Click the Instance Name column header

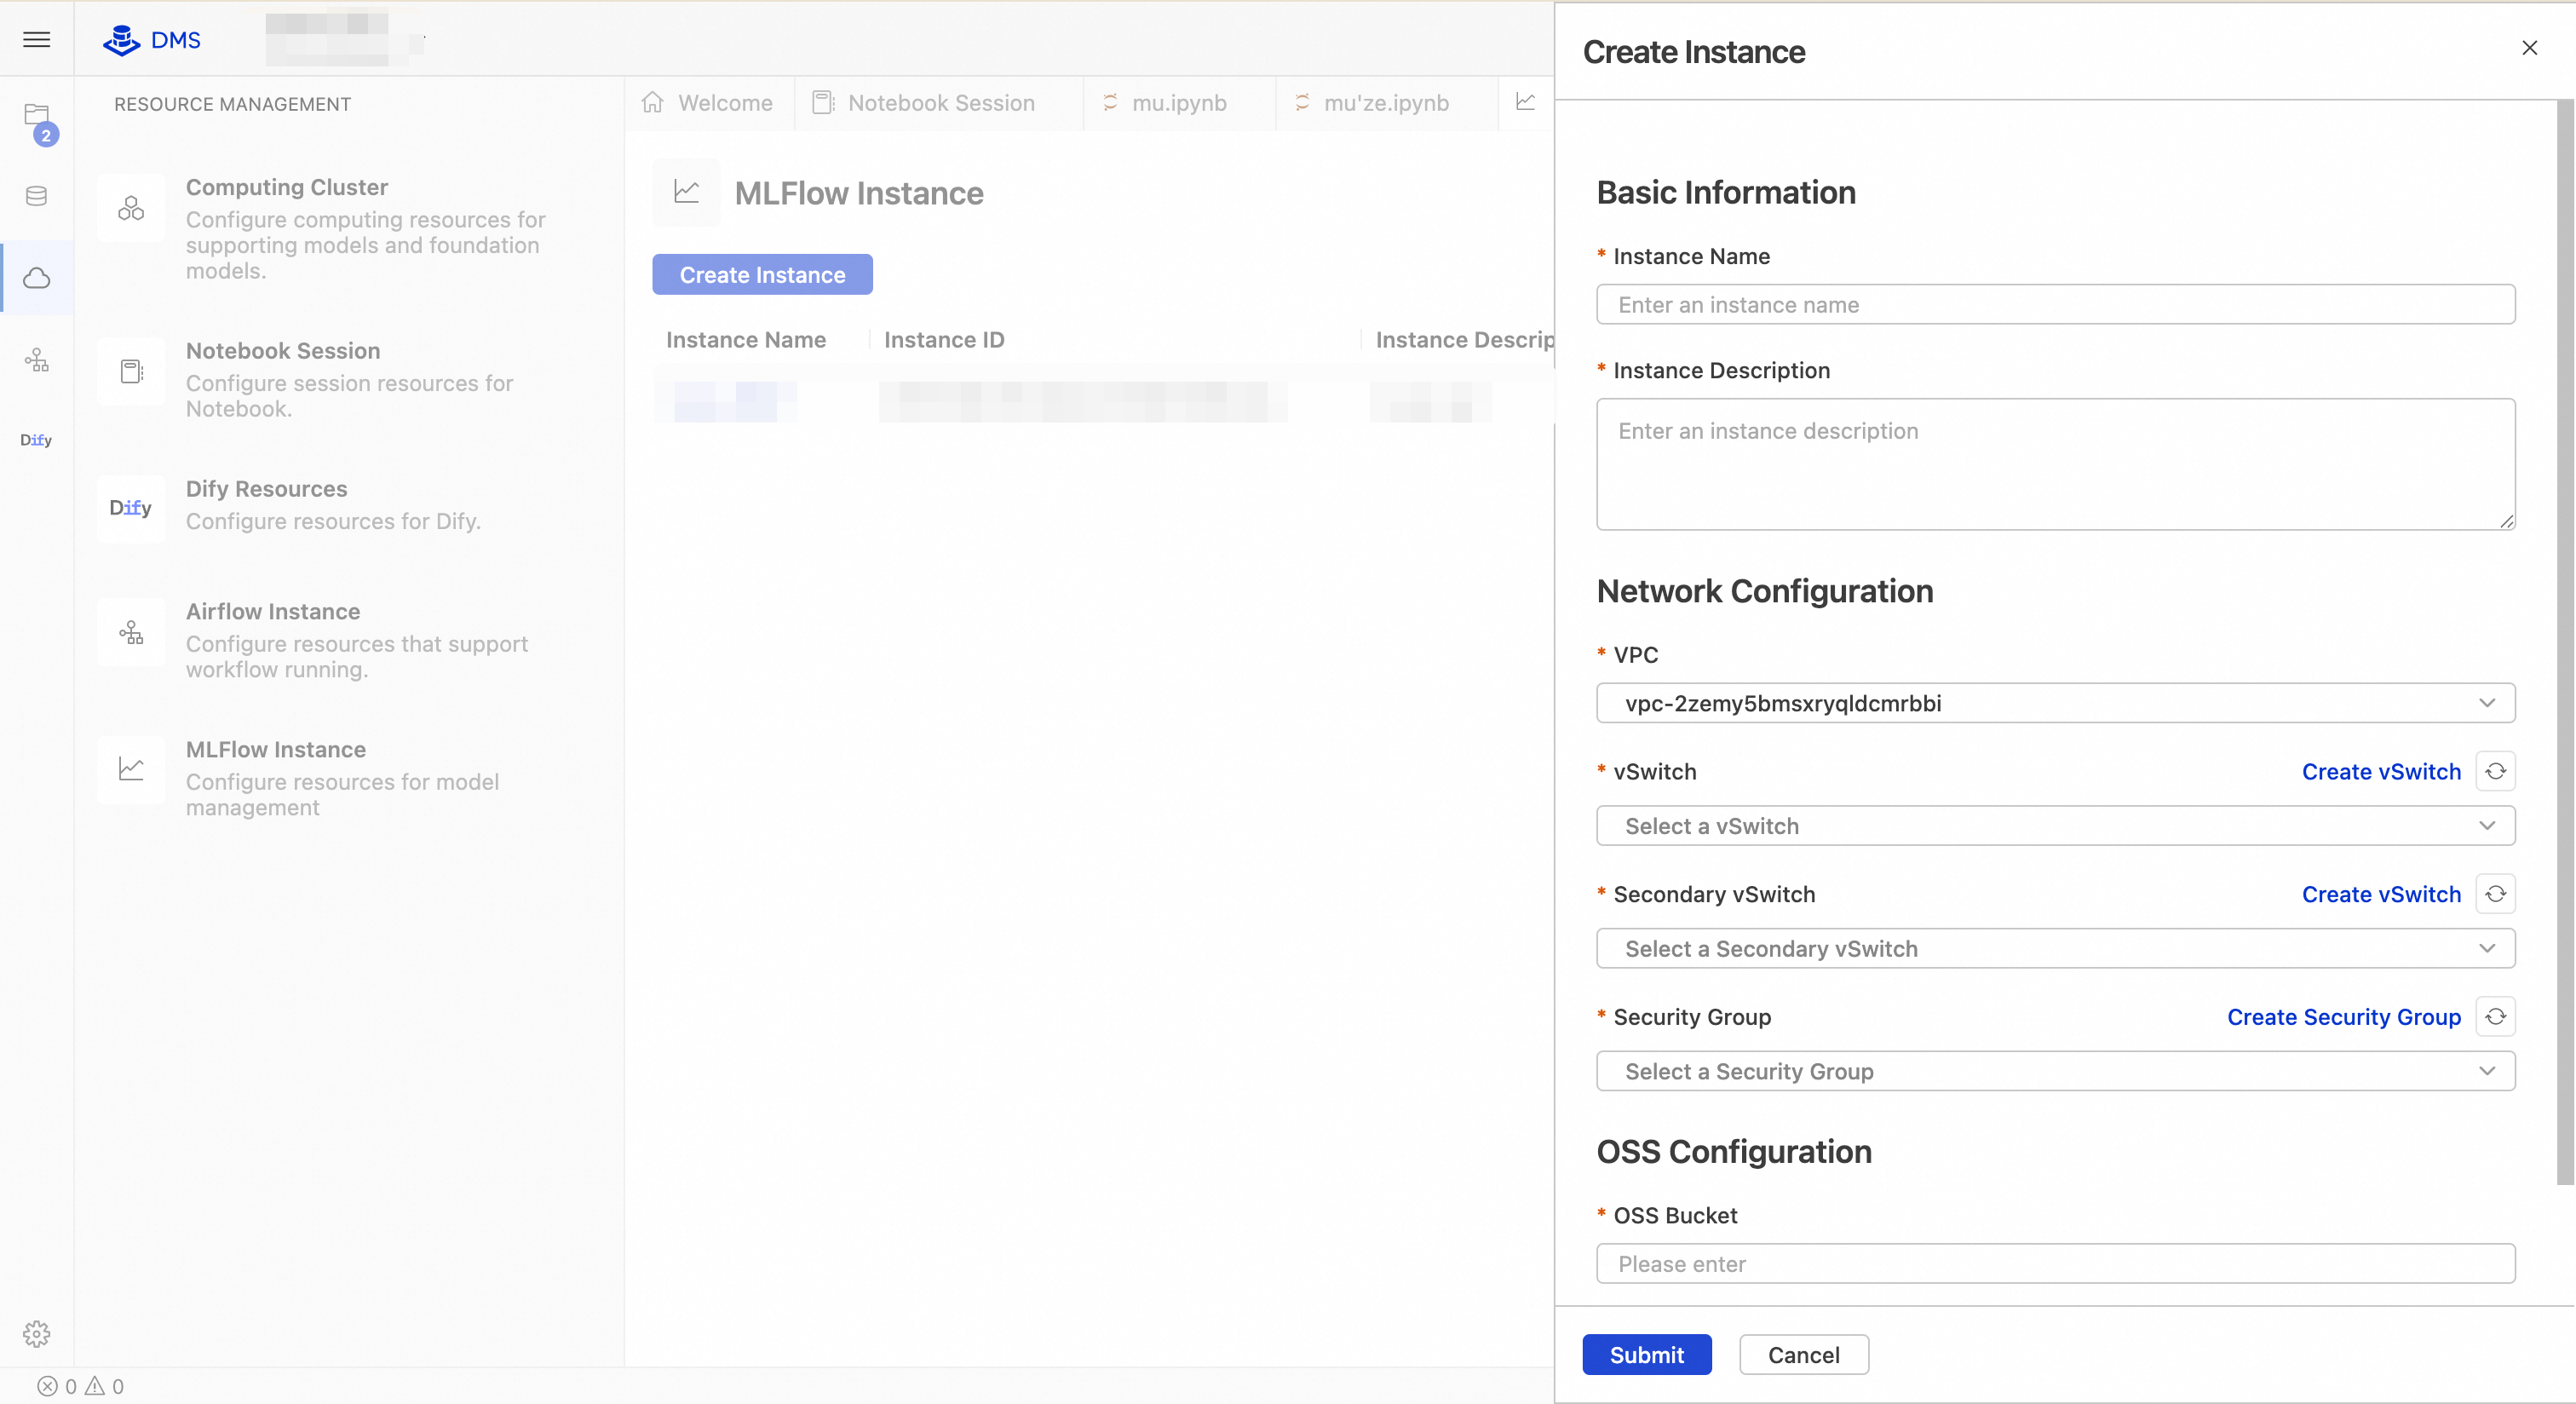click(x=746, y=340)
